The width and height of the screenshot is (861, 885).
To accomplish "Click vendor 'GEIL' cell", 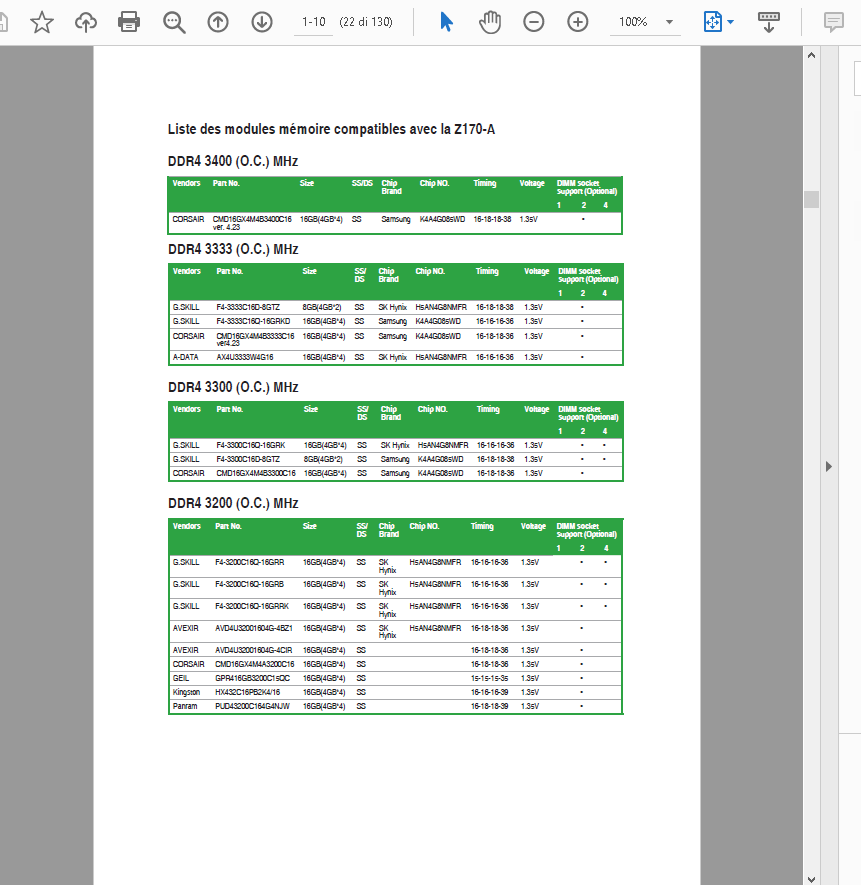I will [x=181, y=678].
